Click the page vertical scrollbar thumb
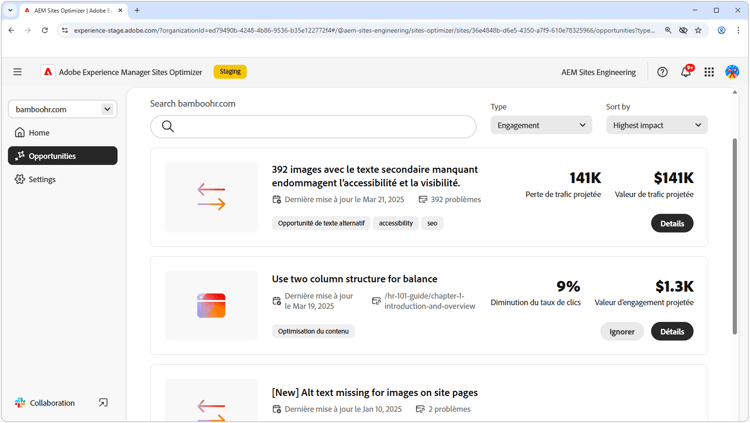Image resolution: width=750 pixels, height=423 pixels. pyautogui.click(x=735, y=236)
